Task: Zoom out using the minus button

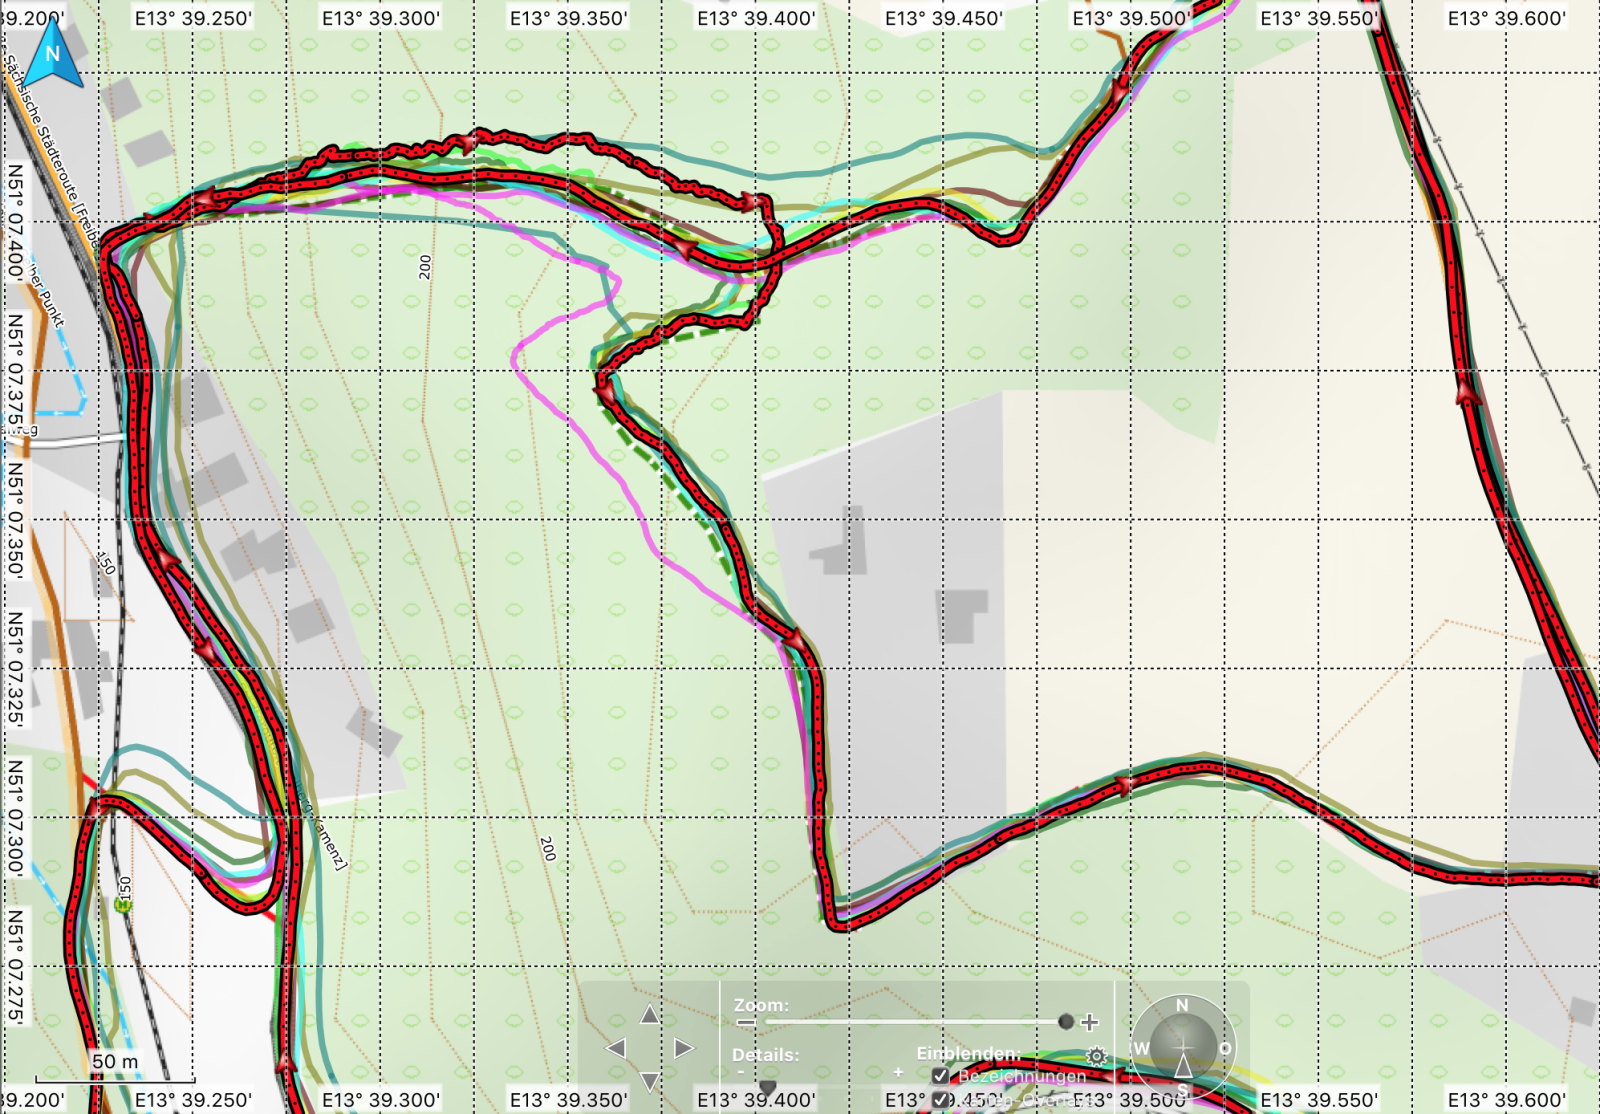Action: click(746, 1022)
